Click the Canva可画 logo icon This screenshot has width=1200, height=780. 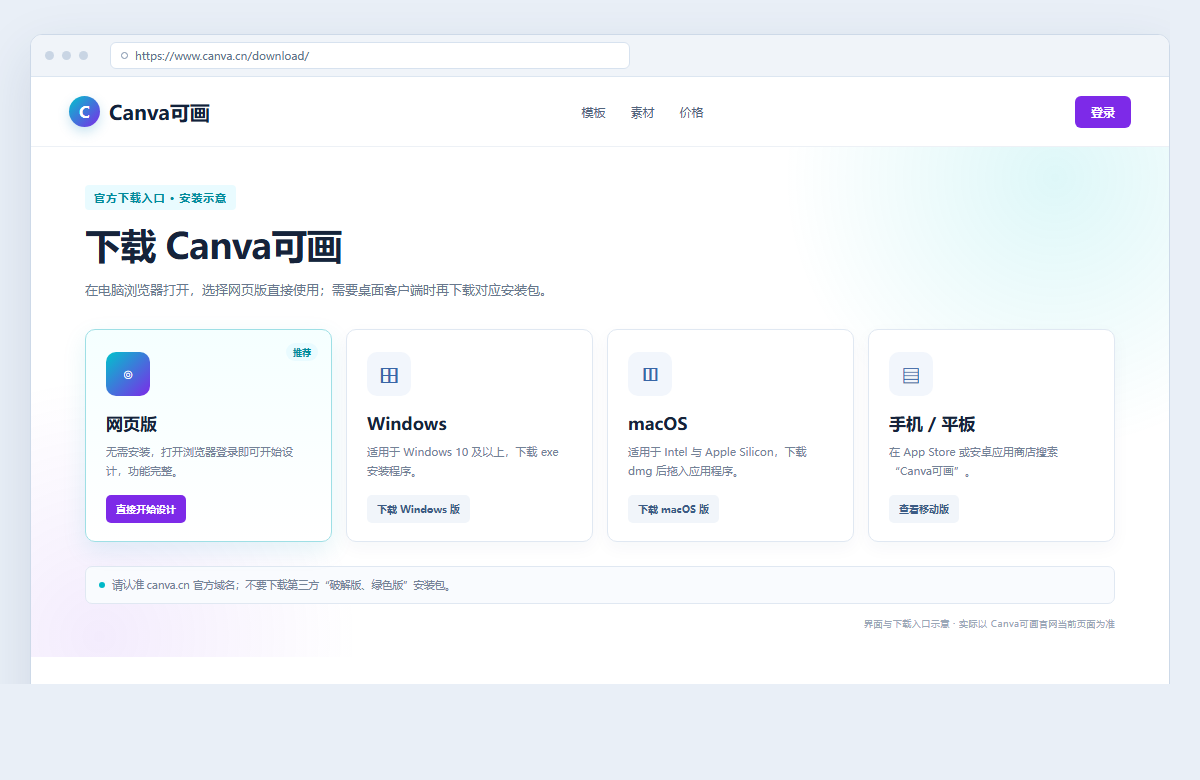(85, 112)
